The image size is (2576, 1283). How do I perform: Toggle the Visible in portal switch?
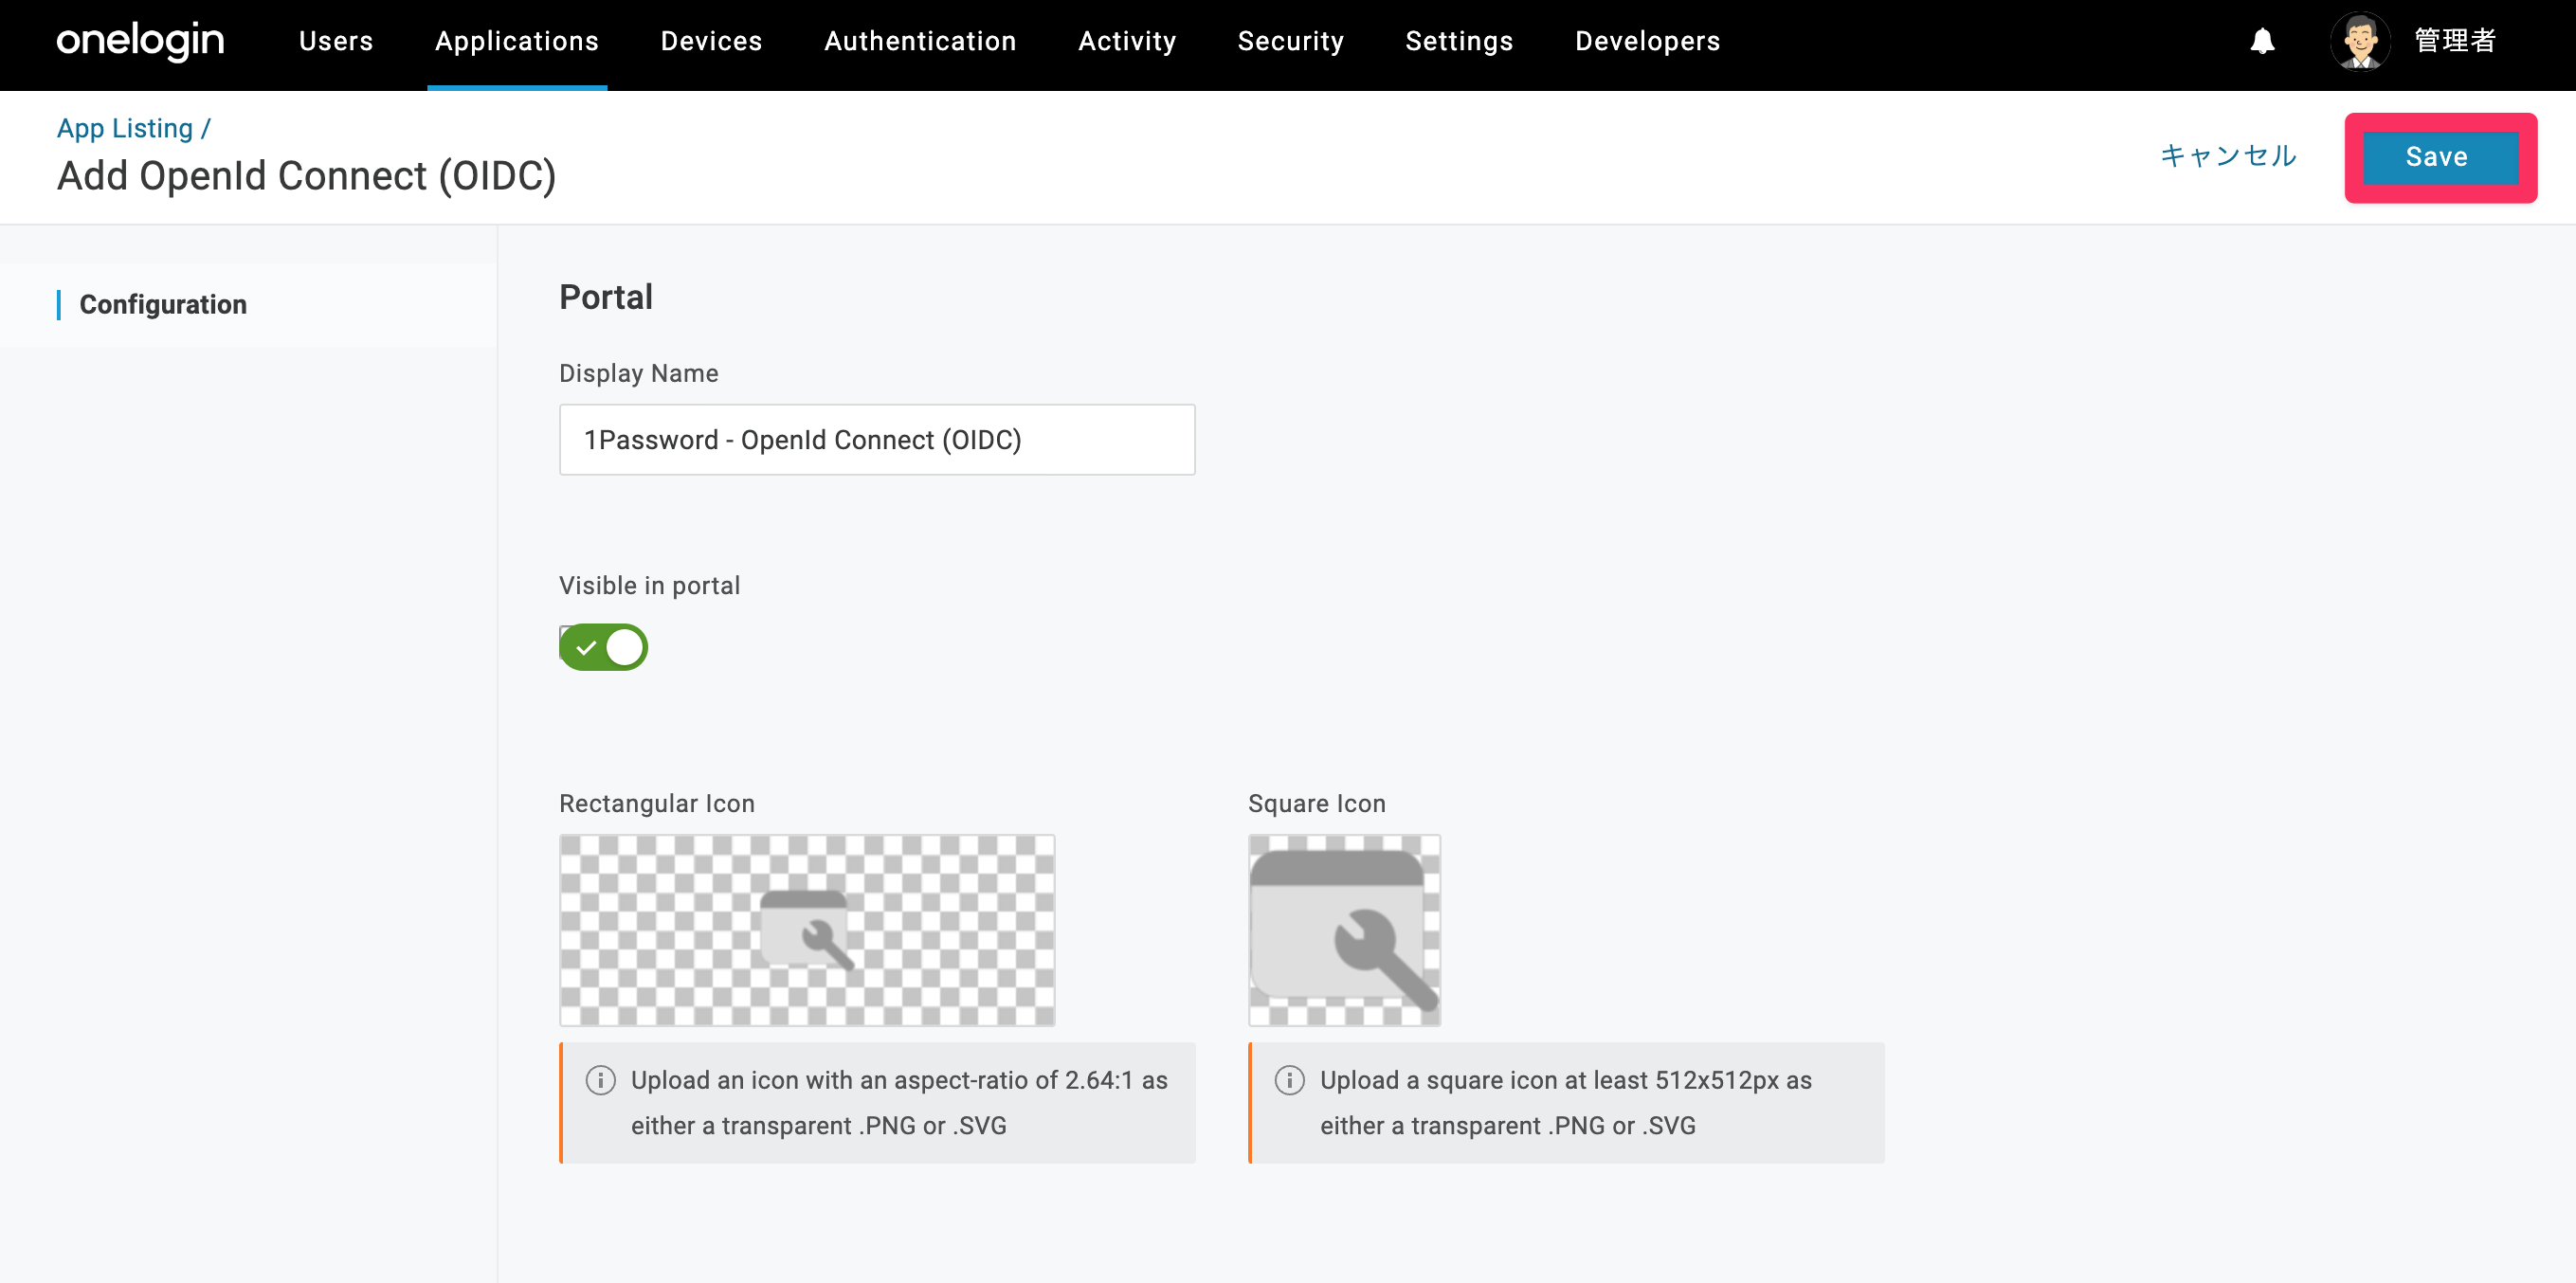[603, 647]
